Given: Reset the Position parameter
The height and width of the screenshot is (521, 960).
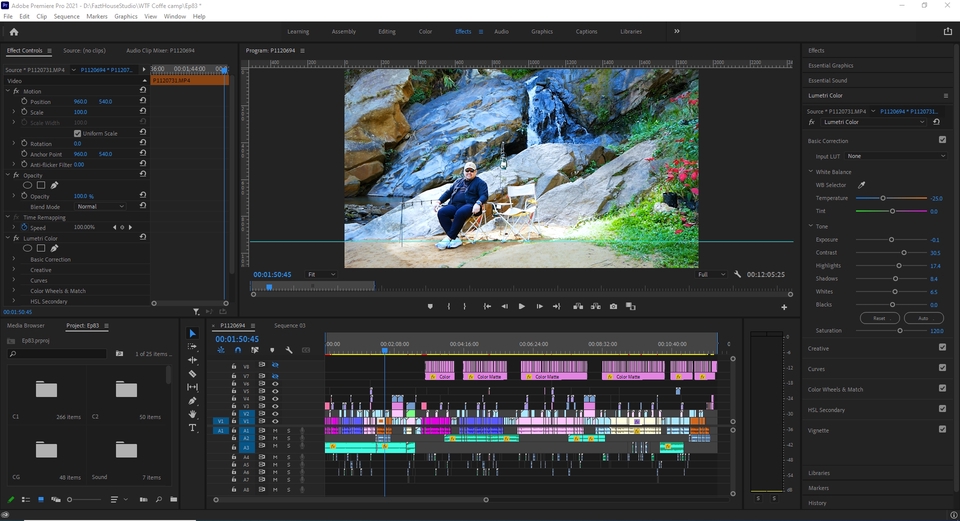Looking at the screenshot, I should coord(143,101).
